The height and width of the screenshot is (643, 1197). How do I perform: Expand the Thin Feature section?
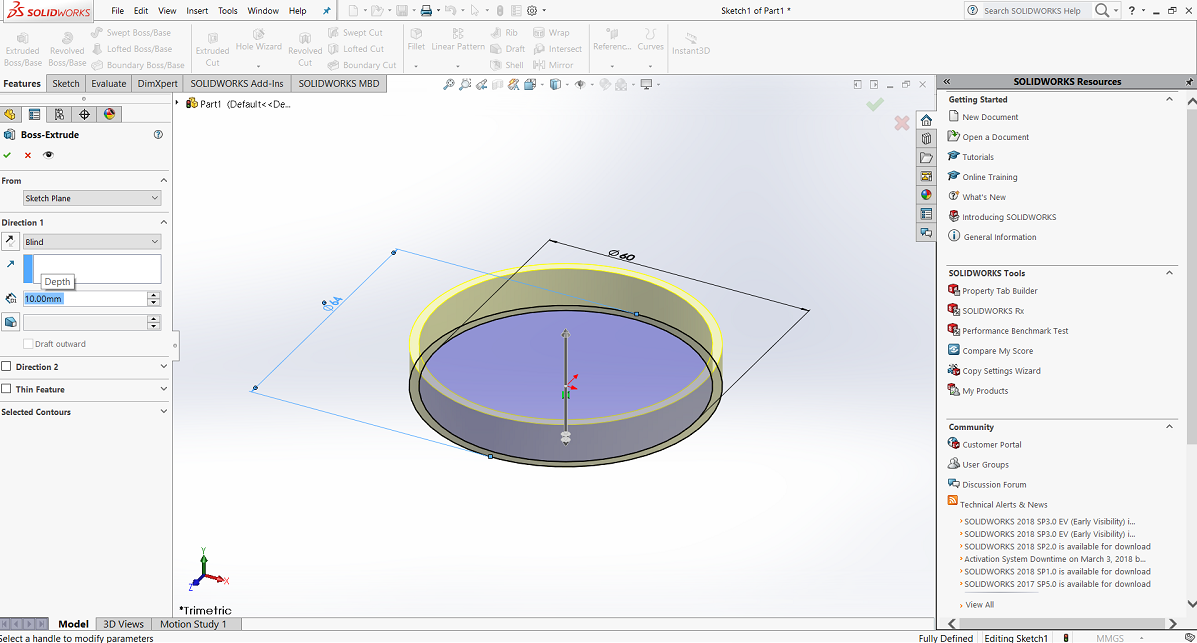(x=163, y=389)
